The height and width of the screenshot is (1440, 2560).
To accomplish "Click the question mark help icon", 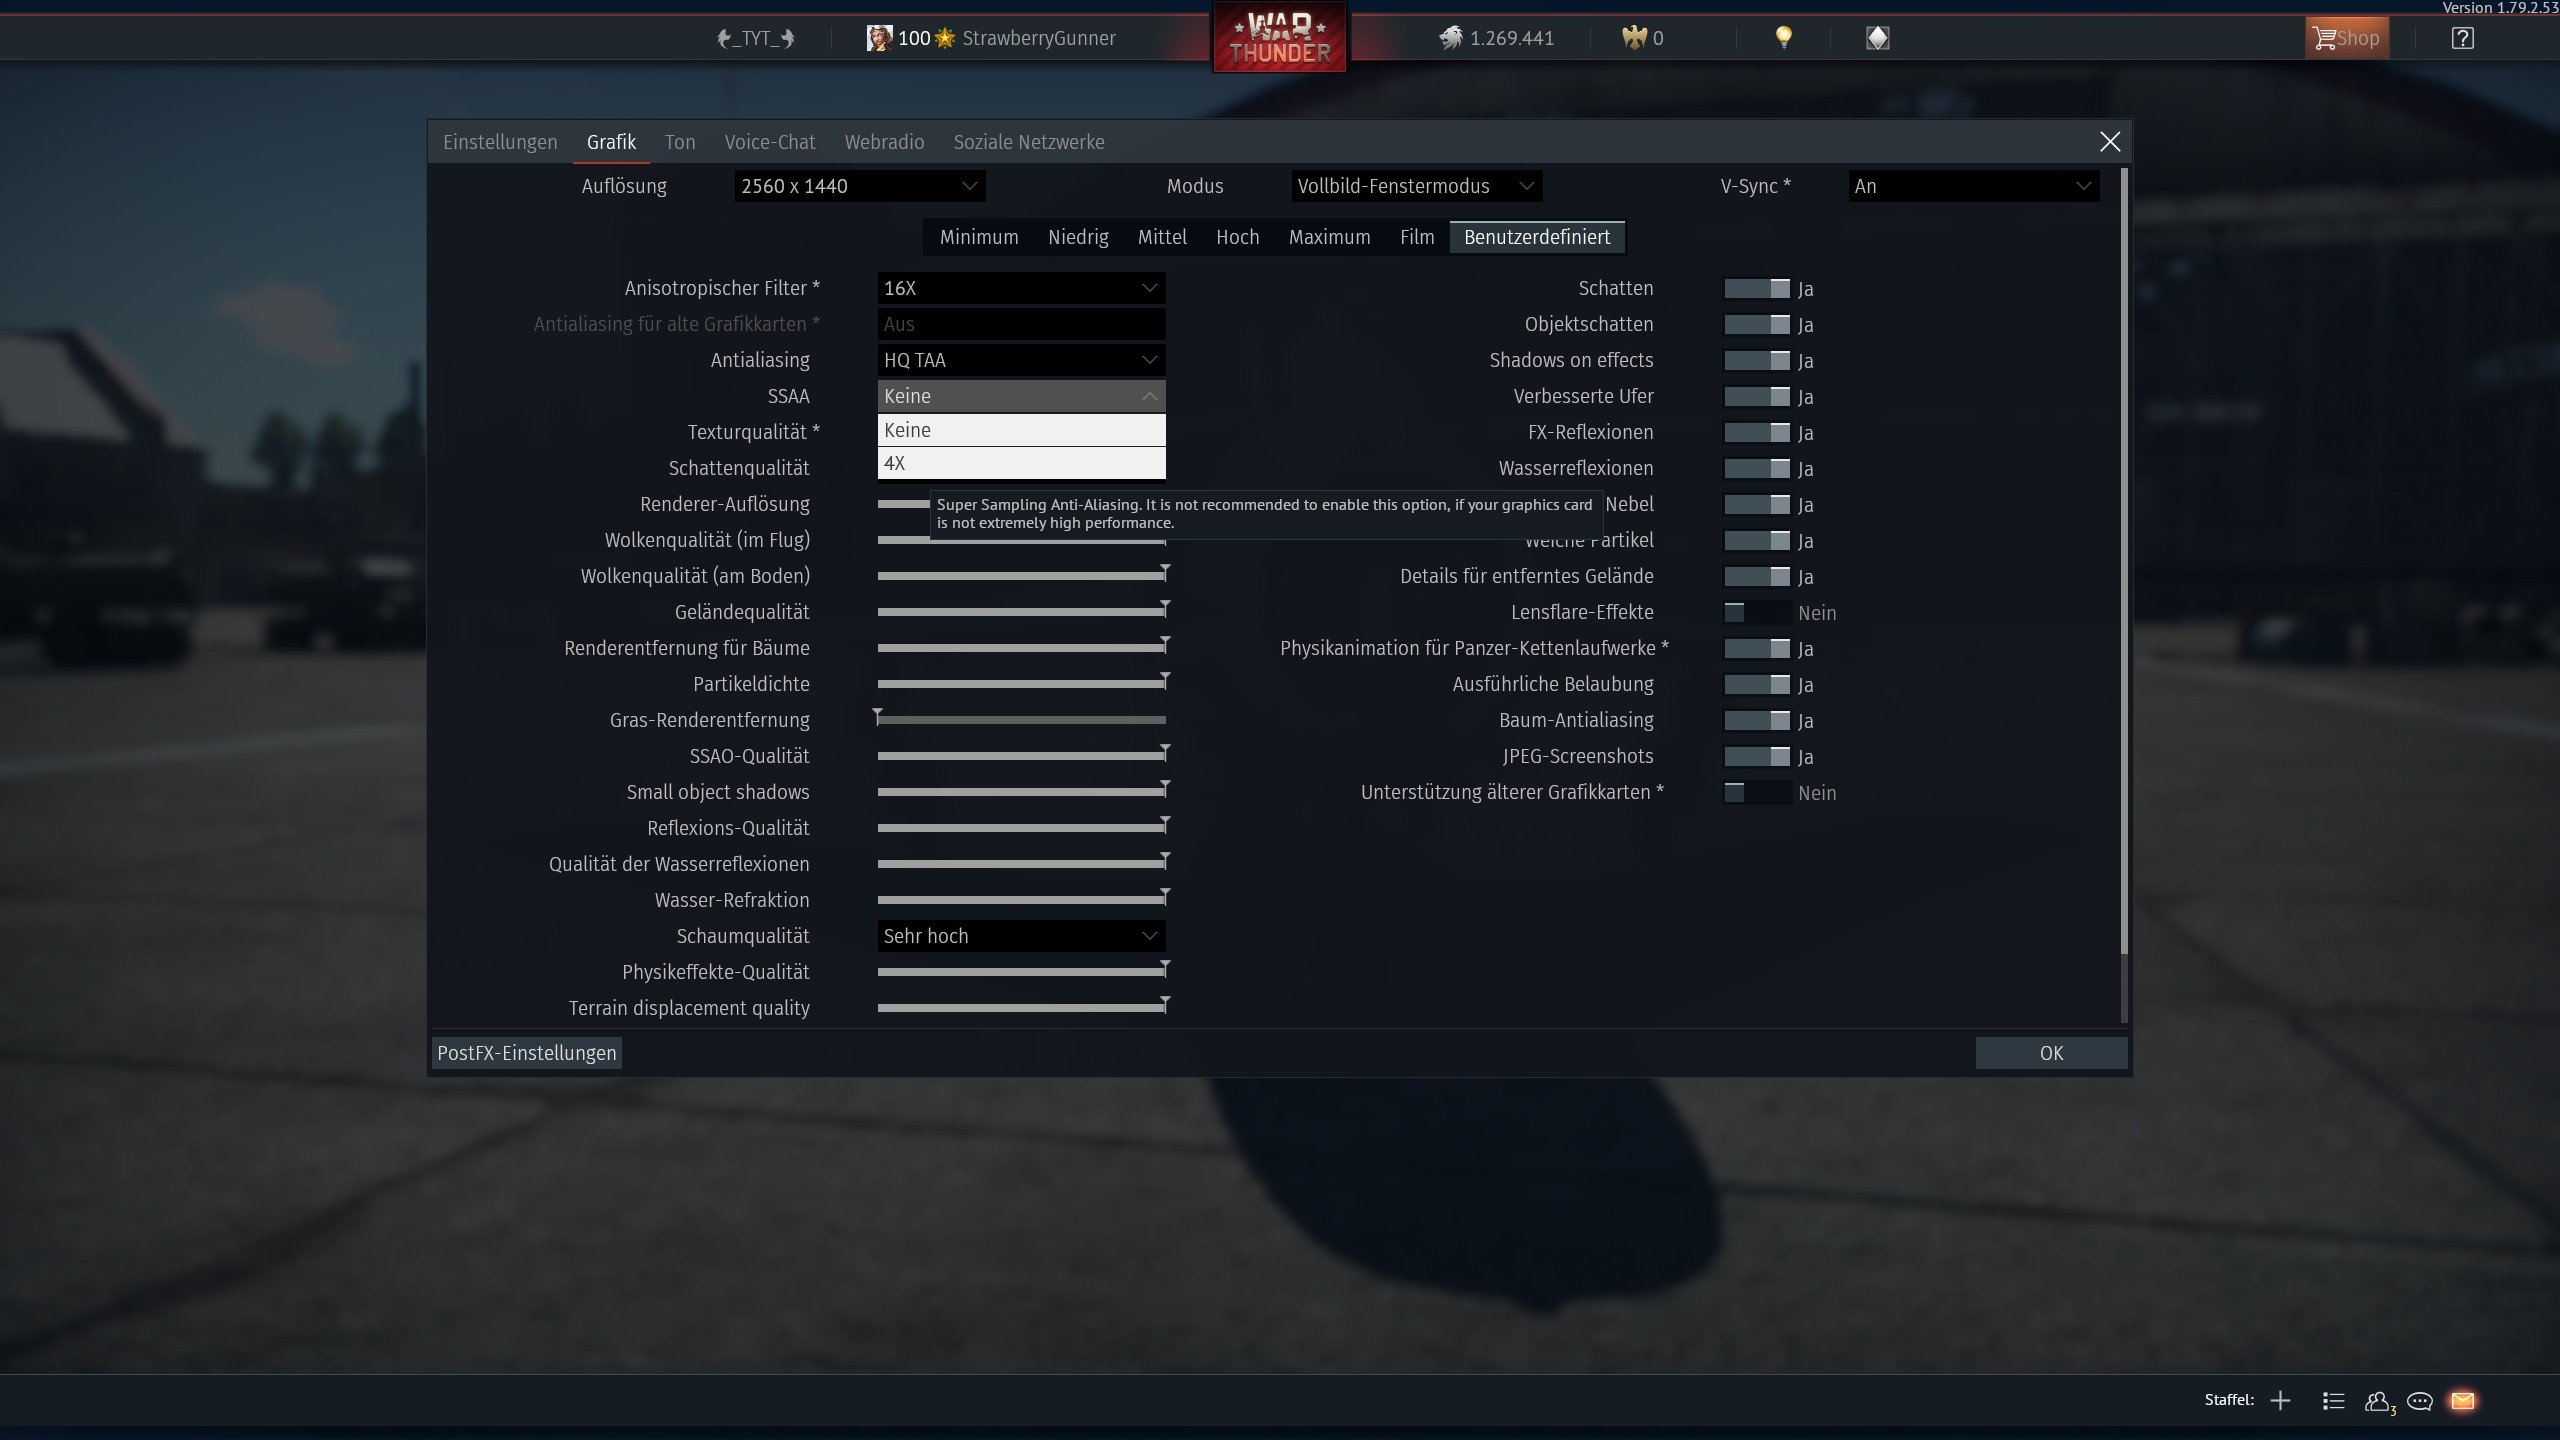I will 2462,38.
